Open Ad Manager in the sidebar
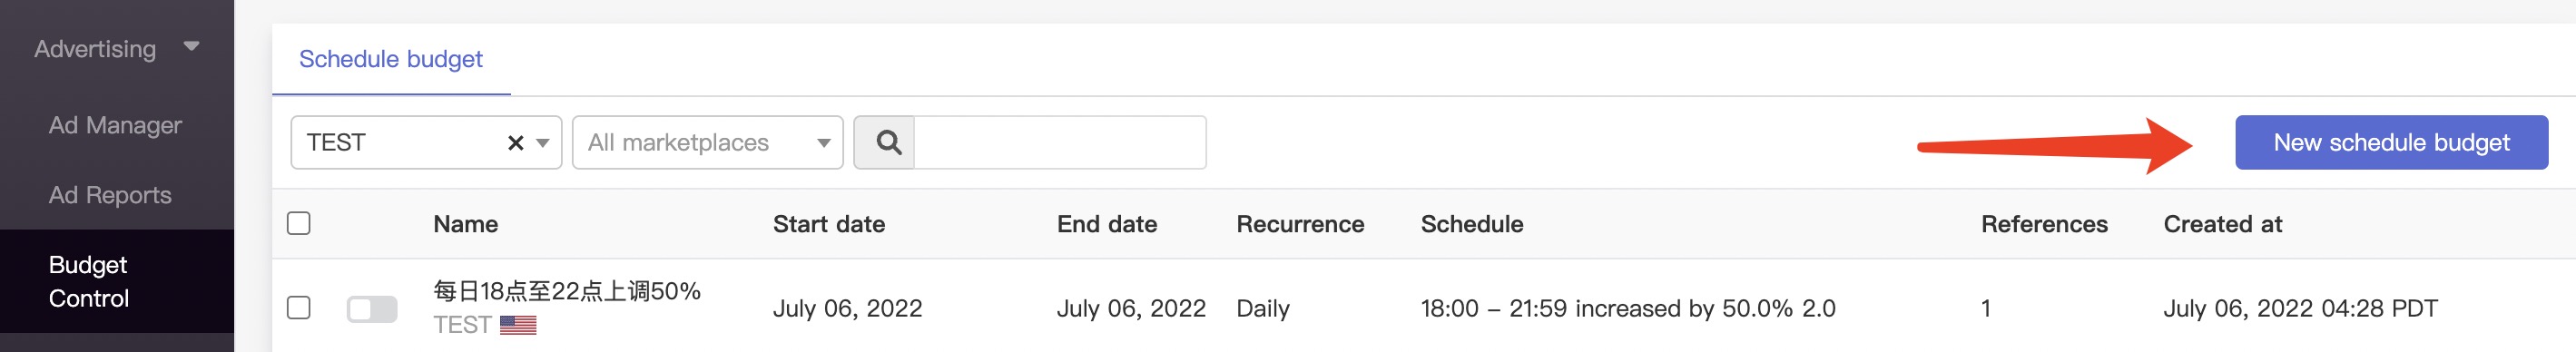This screenshot has height=352, width=2576. (115, 125)
